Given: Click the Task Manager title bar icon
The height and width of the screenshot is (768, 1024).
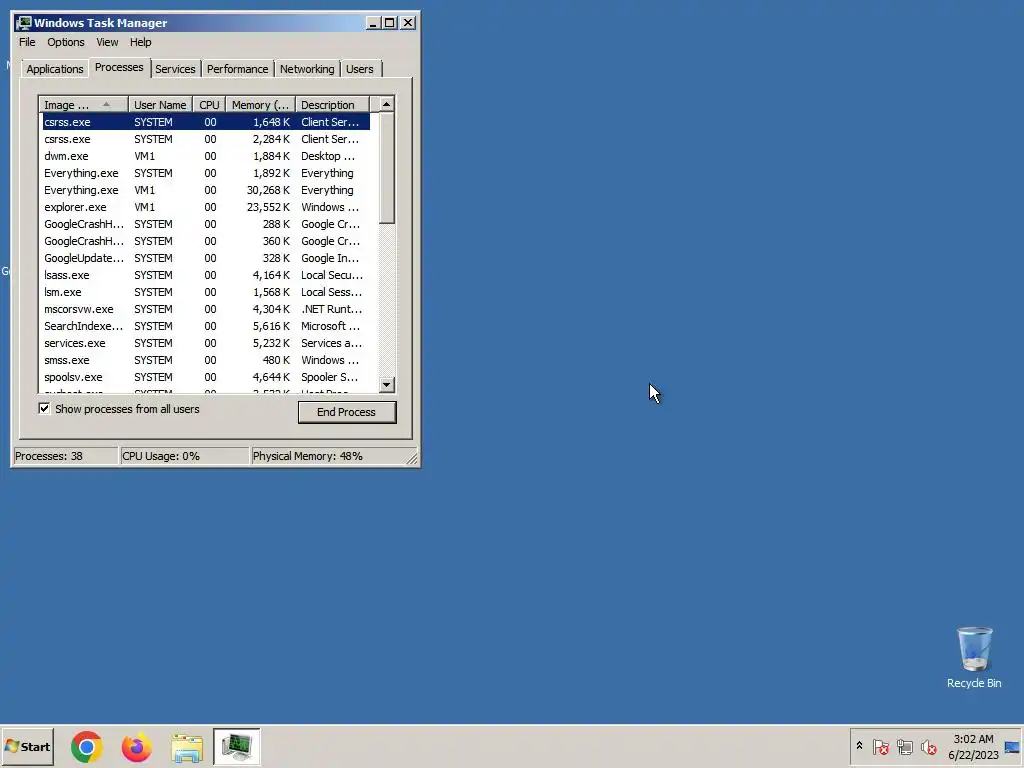Looking at the screenshot, I should pyautogui.click(x=24, y=23).
